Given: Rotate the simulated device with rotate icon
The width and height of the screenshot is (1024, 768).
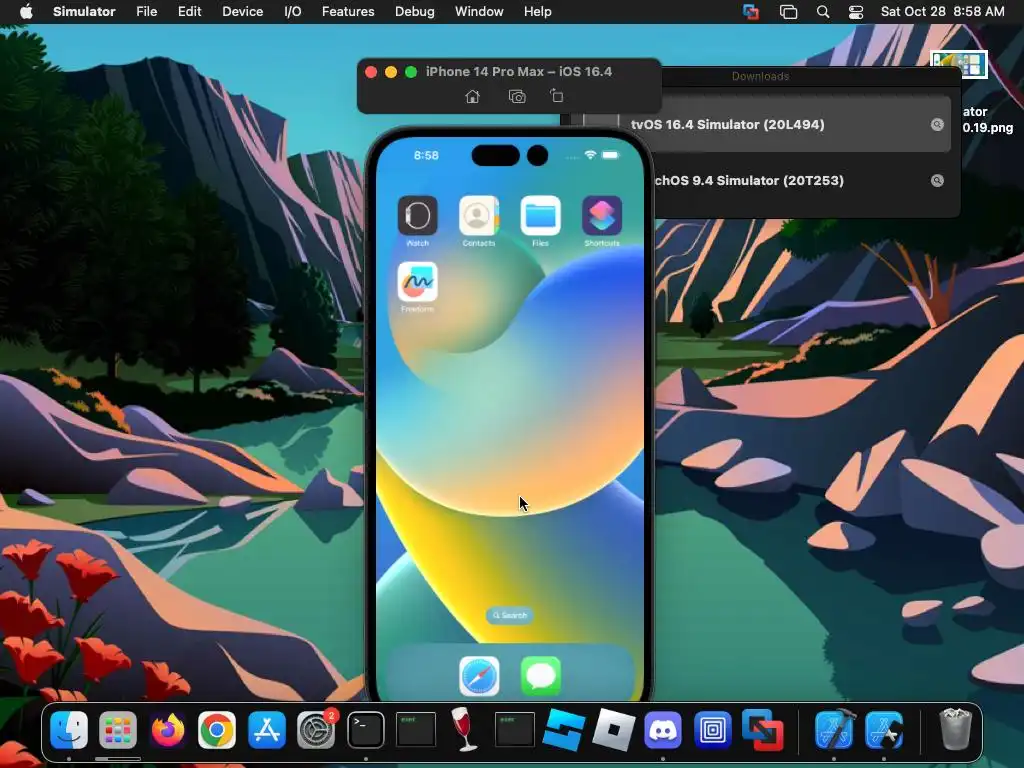Looking at the screenshot, I should coord(556,96).
